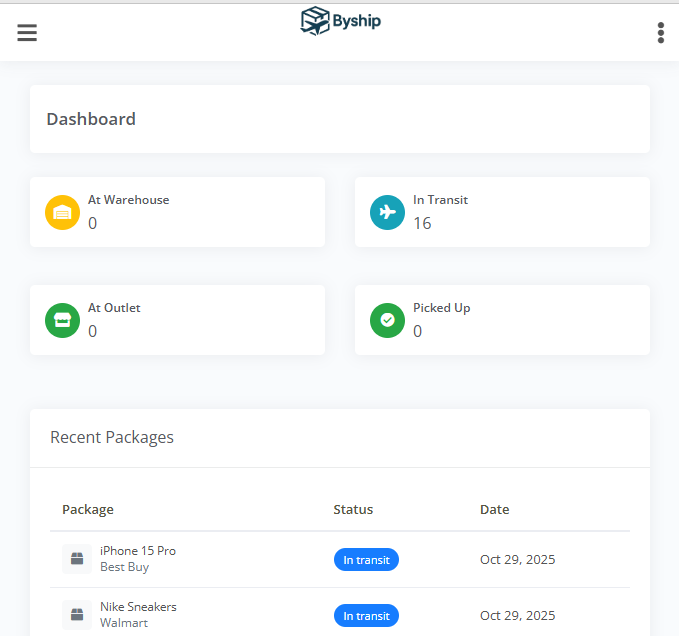Image resolution: width=679 pixels, height=636 pixels.
Task: Click the Package column header
Action: 88,510
